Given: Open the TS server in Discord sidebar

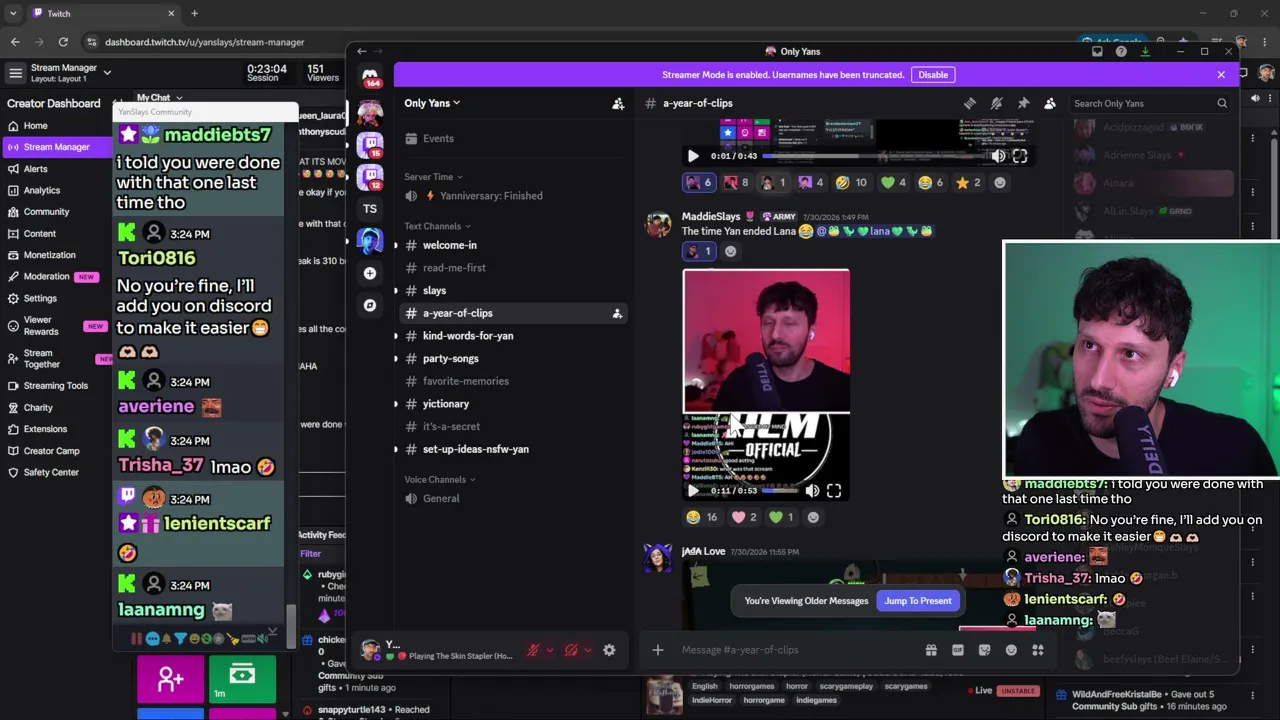Looking at the screenshot, I should pos(370,209).
